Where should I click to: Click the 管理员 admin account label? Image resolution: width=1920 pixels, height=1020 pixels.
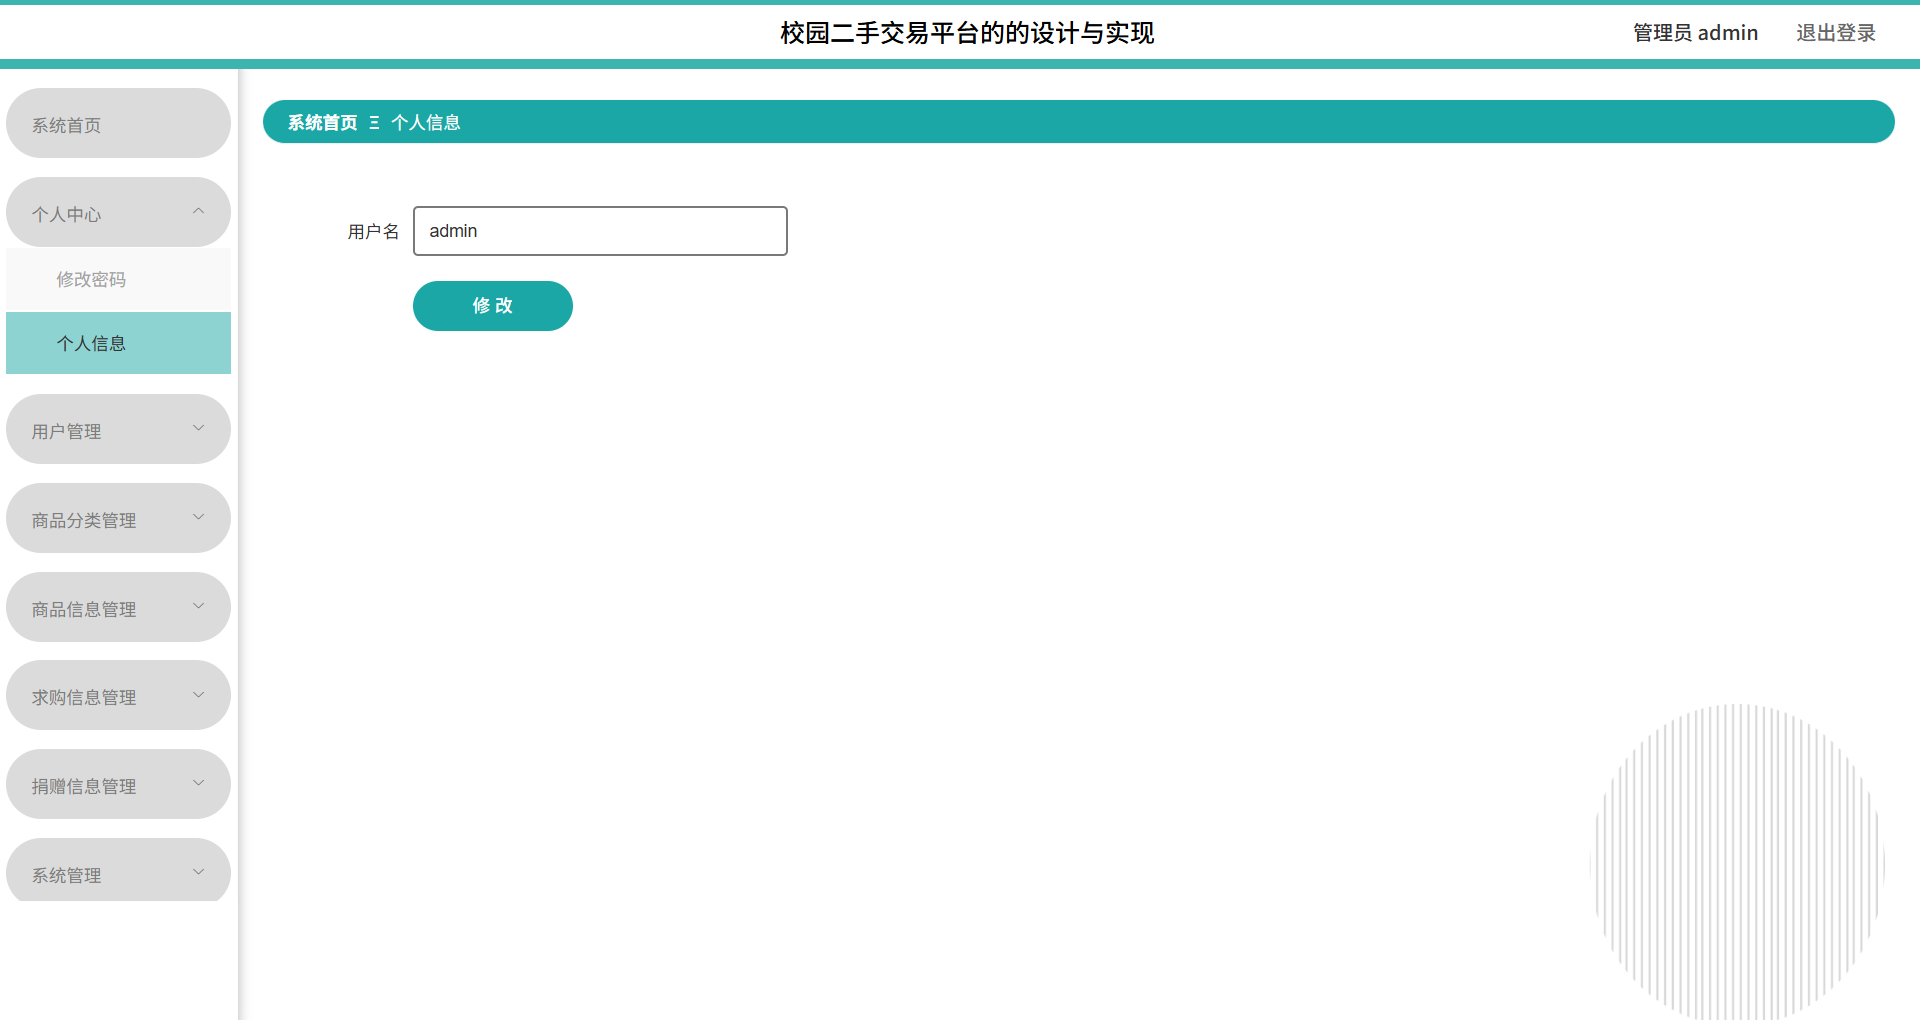click(1695, 32)
